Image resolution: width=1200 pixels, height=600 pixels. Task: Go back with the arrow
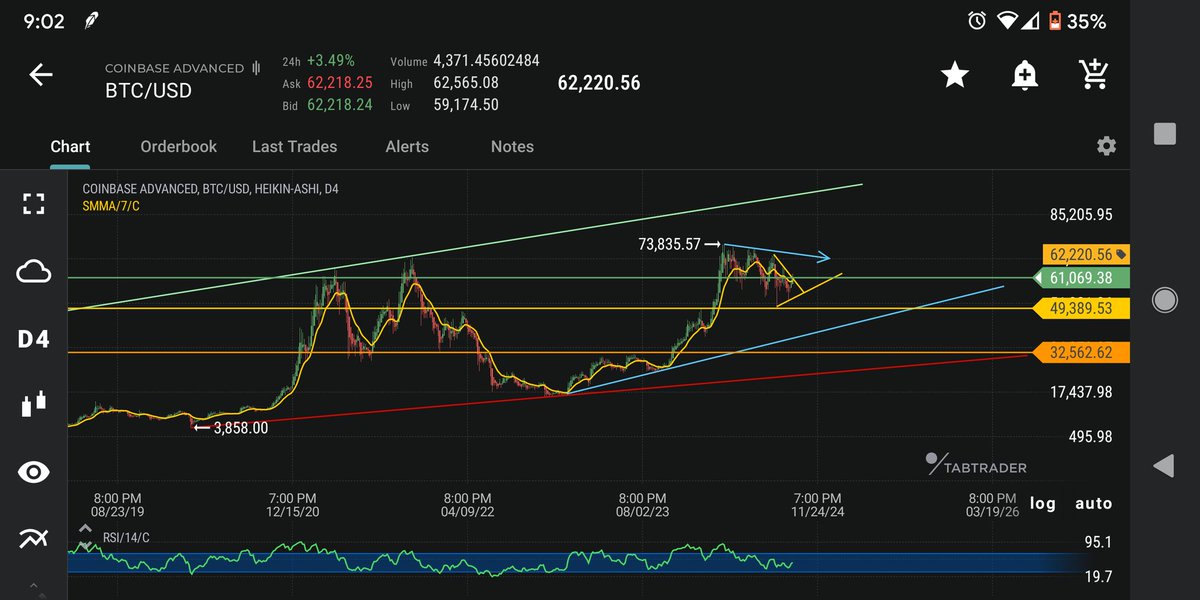40,75
